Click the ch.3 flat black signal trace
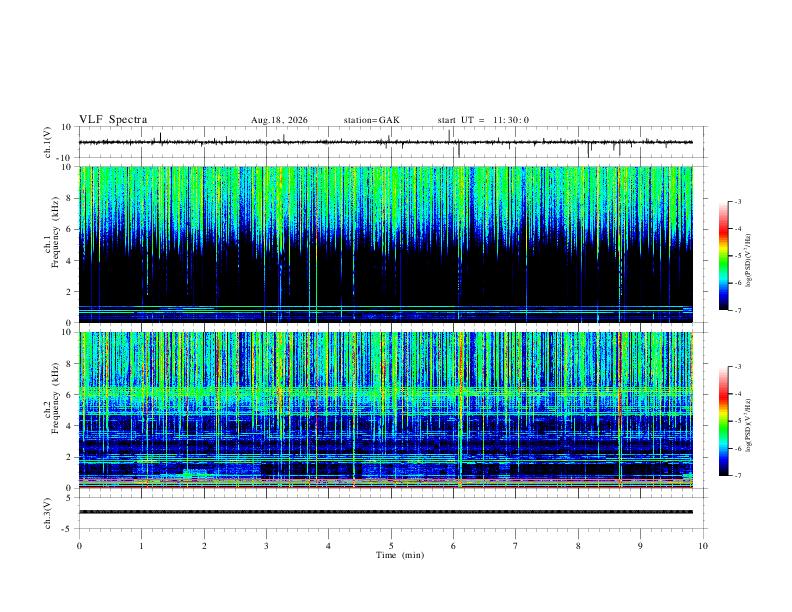The width and height of the screenshot is (792, 612). pos(386,512)
